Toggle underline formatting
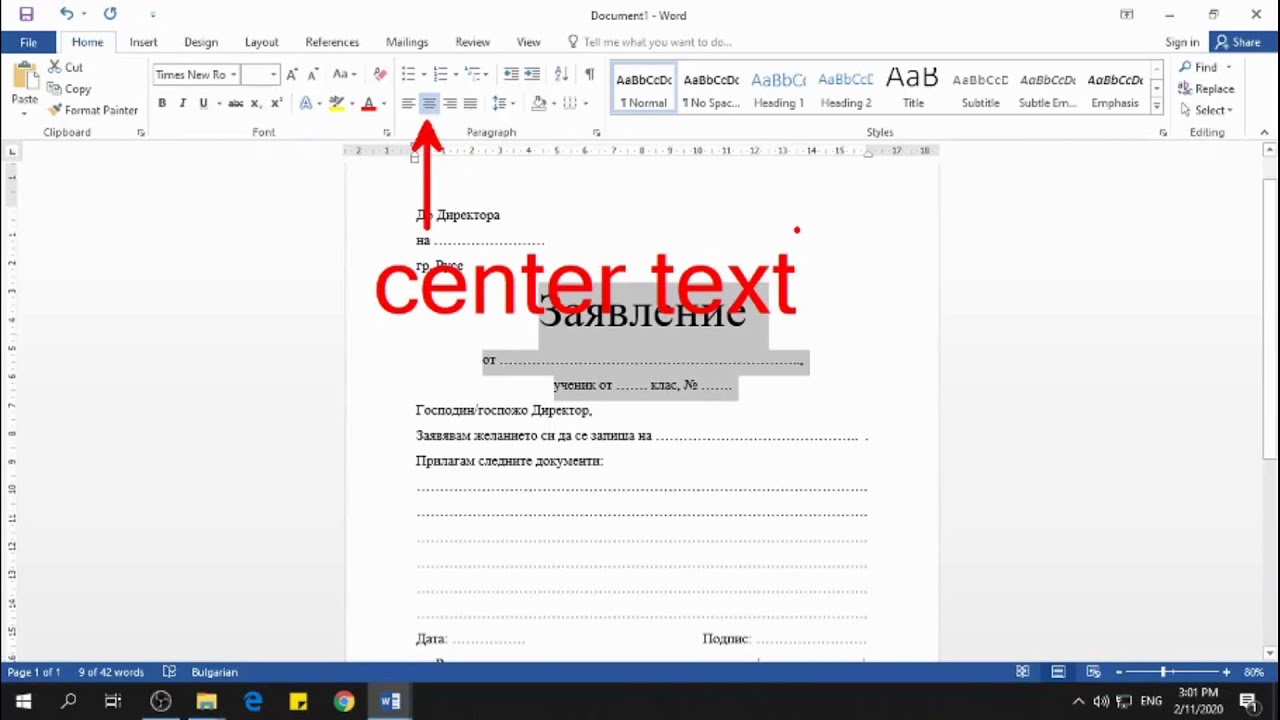This screenshot has height=720, width=1280. pyautogui.click(x=203, y=103)
